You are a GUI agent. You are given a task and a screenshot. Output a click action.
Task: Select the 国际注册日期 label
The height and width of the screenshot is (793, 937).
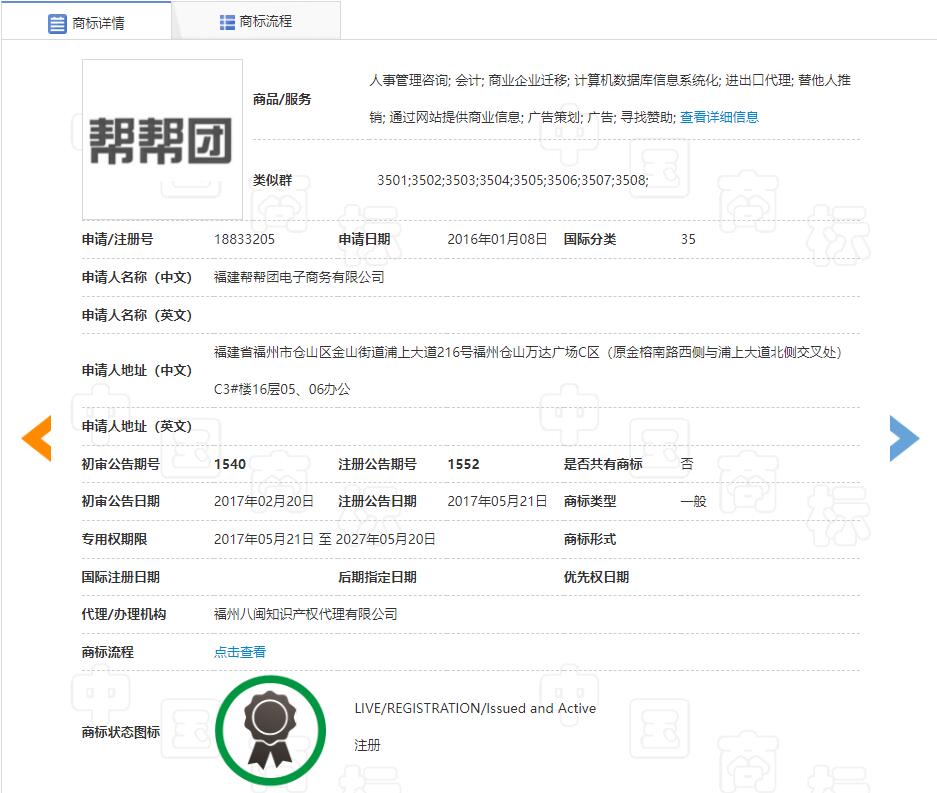click(121, 577)
